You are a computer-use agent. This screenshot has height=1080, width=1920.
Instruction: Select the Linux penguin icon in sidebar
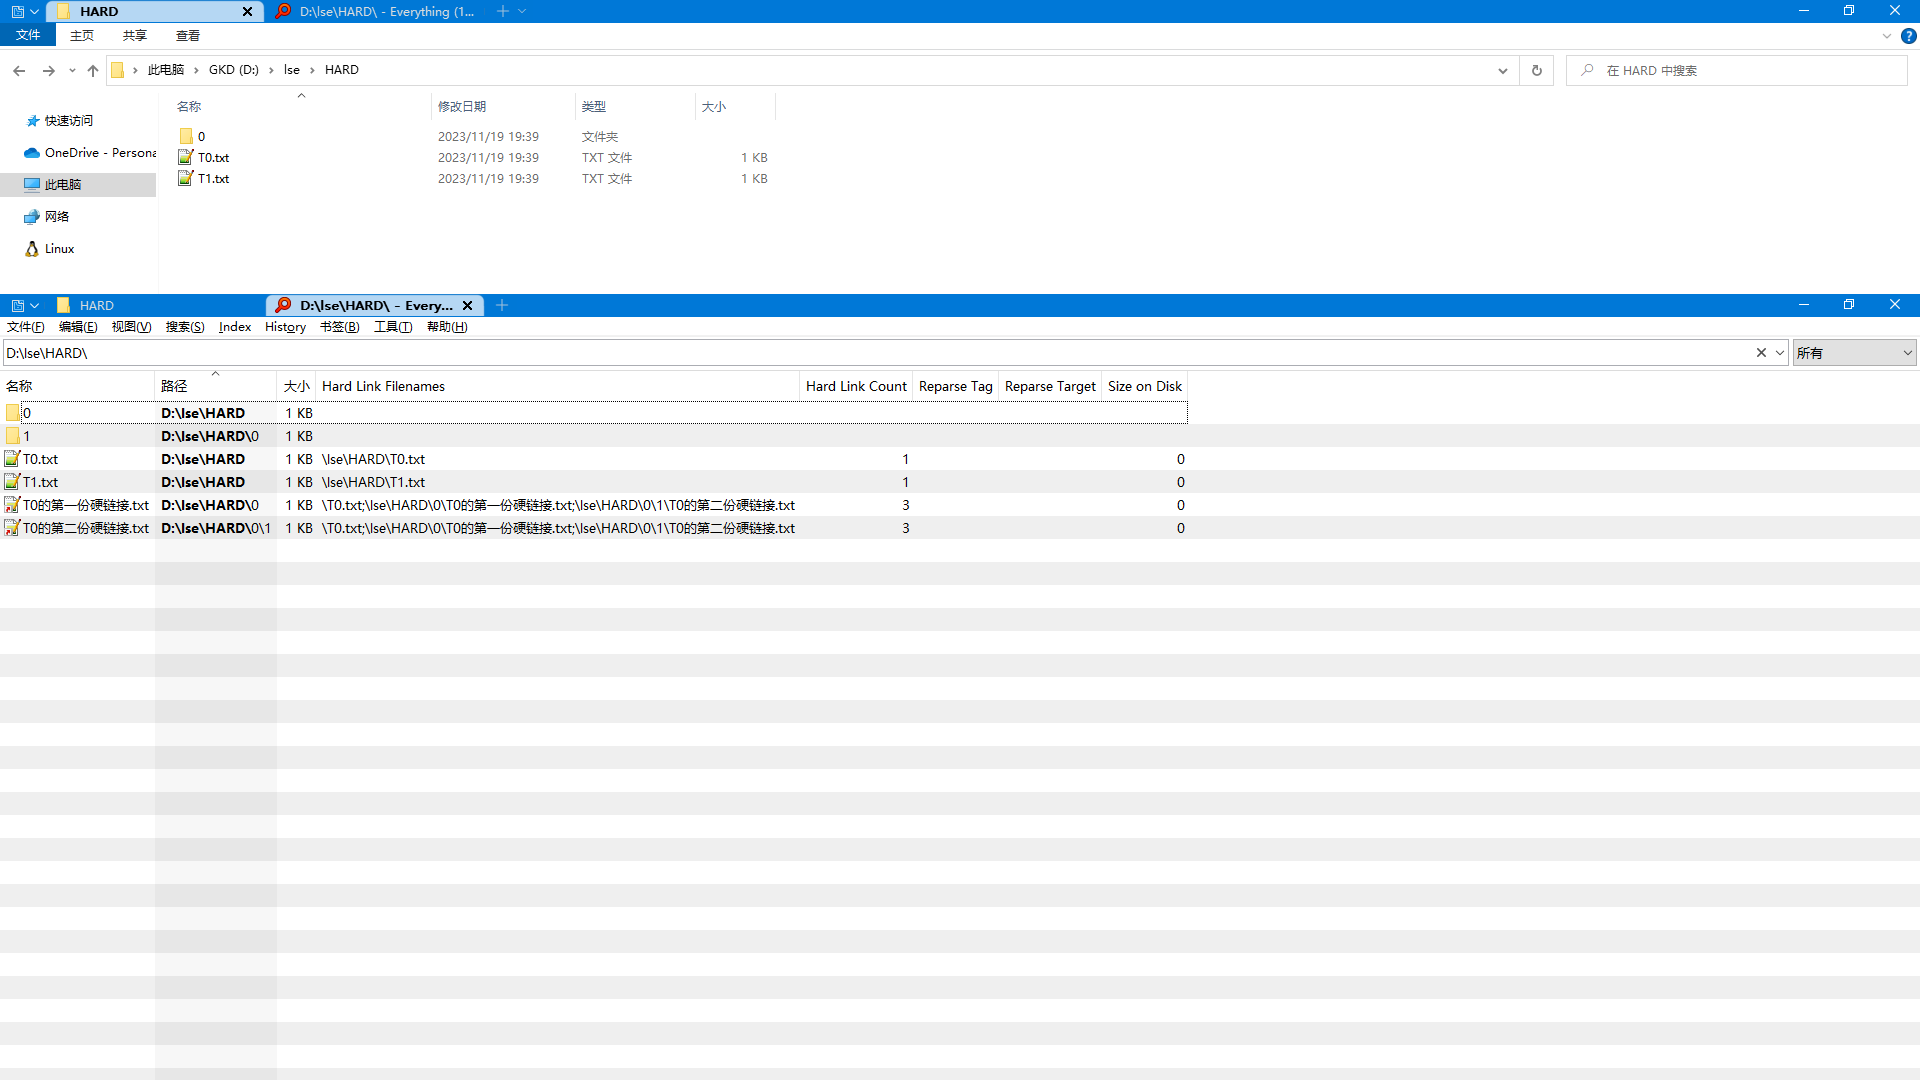tap(32, 249)
